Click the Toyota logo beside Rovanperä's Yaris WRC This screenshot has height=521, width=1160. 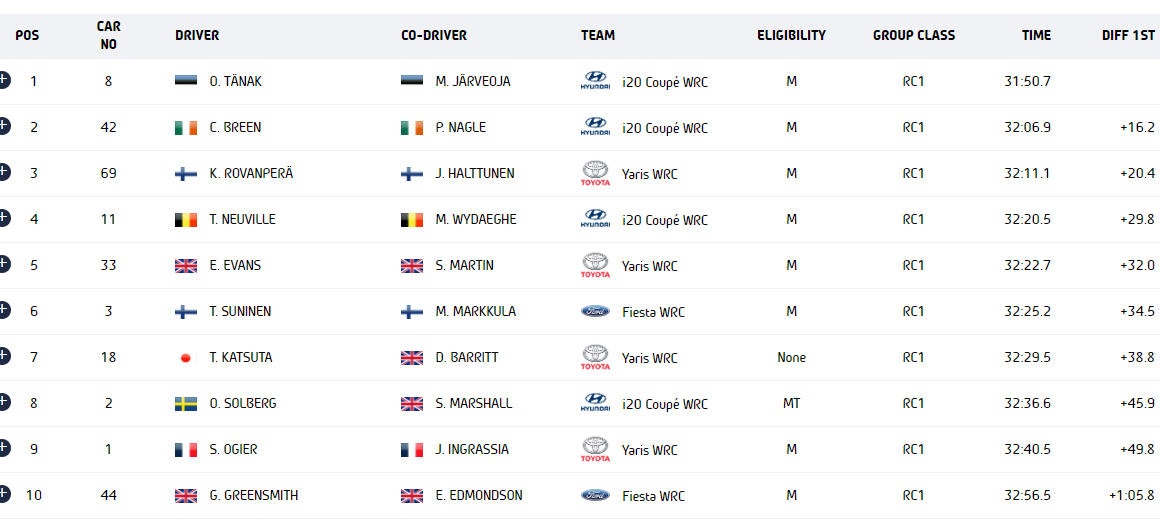tap(596, 173)
